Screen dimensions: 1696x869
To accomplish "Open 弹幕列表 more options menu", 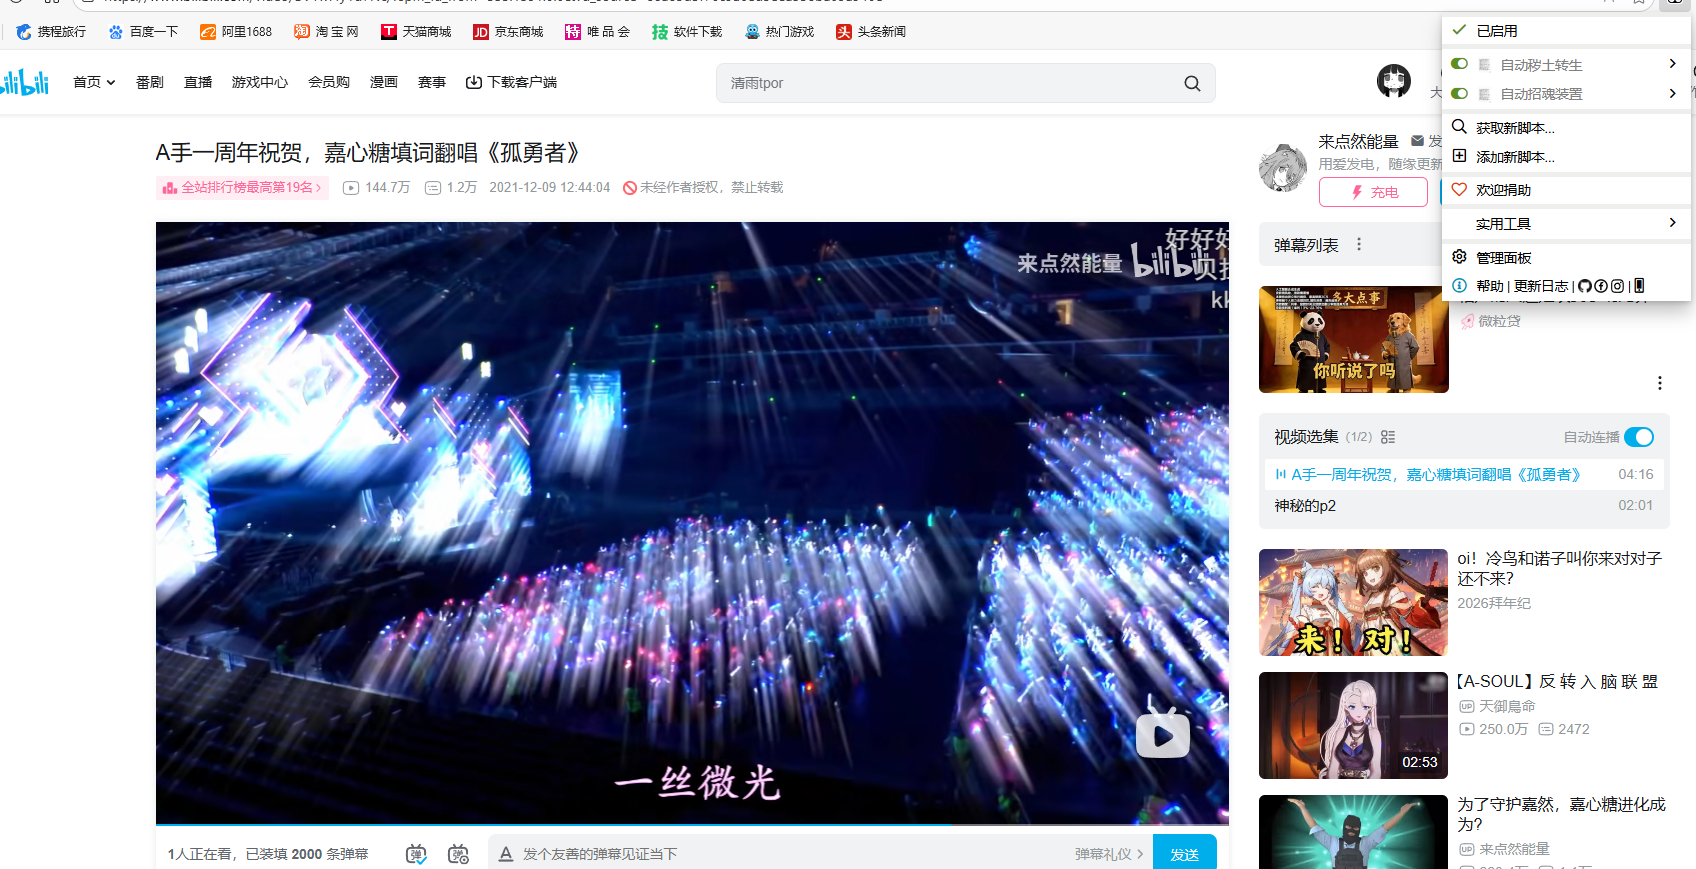I will [1358, 245].
